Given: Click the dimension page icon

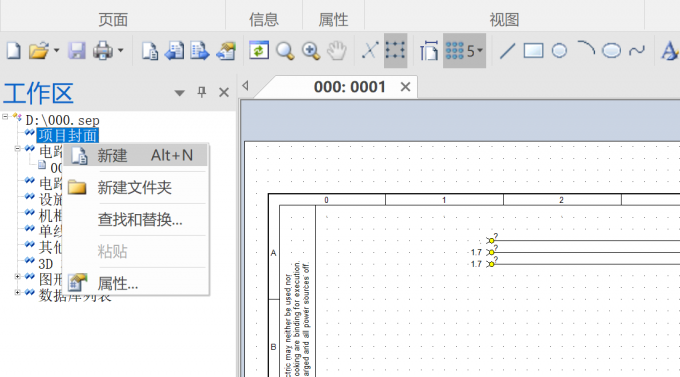Looking at the screenshot, I should point(428,51).
